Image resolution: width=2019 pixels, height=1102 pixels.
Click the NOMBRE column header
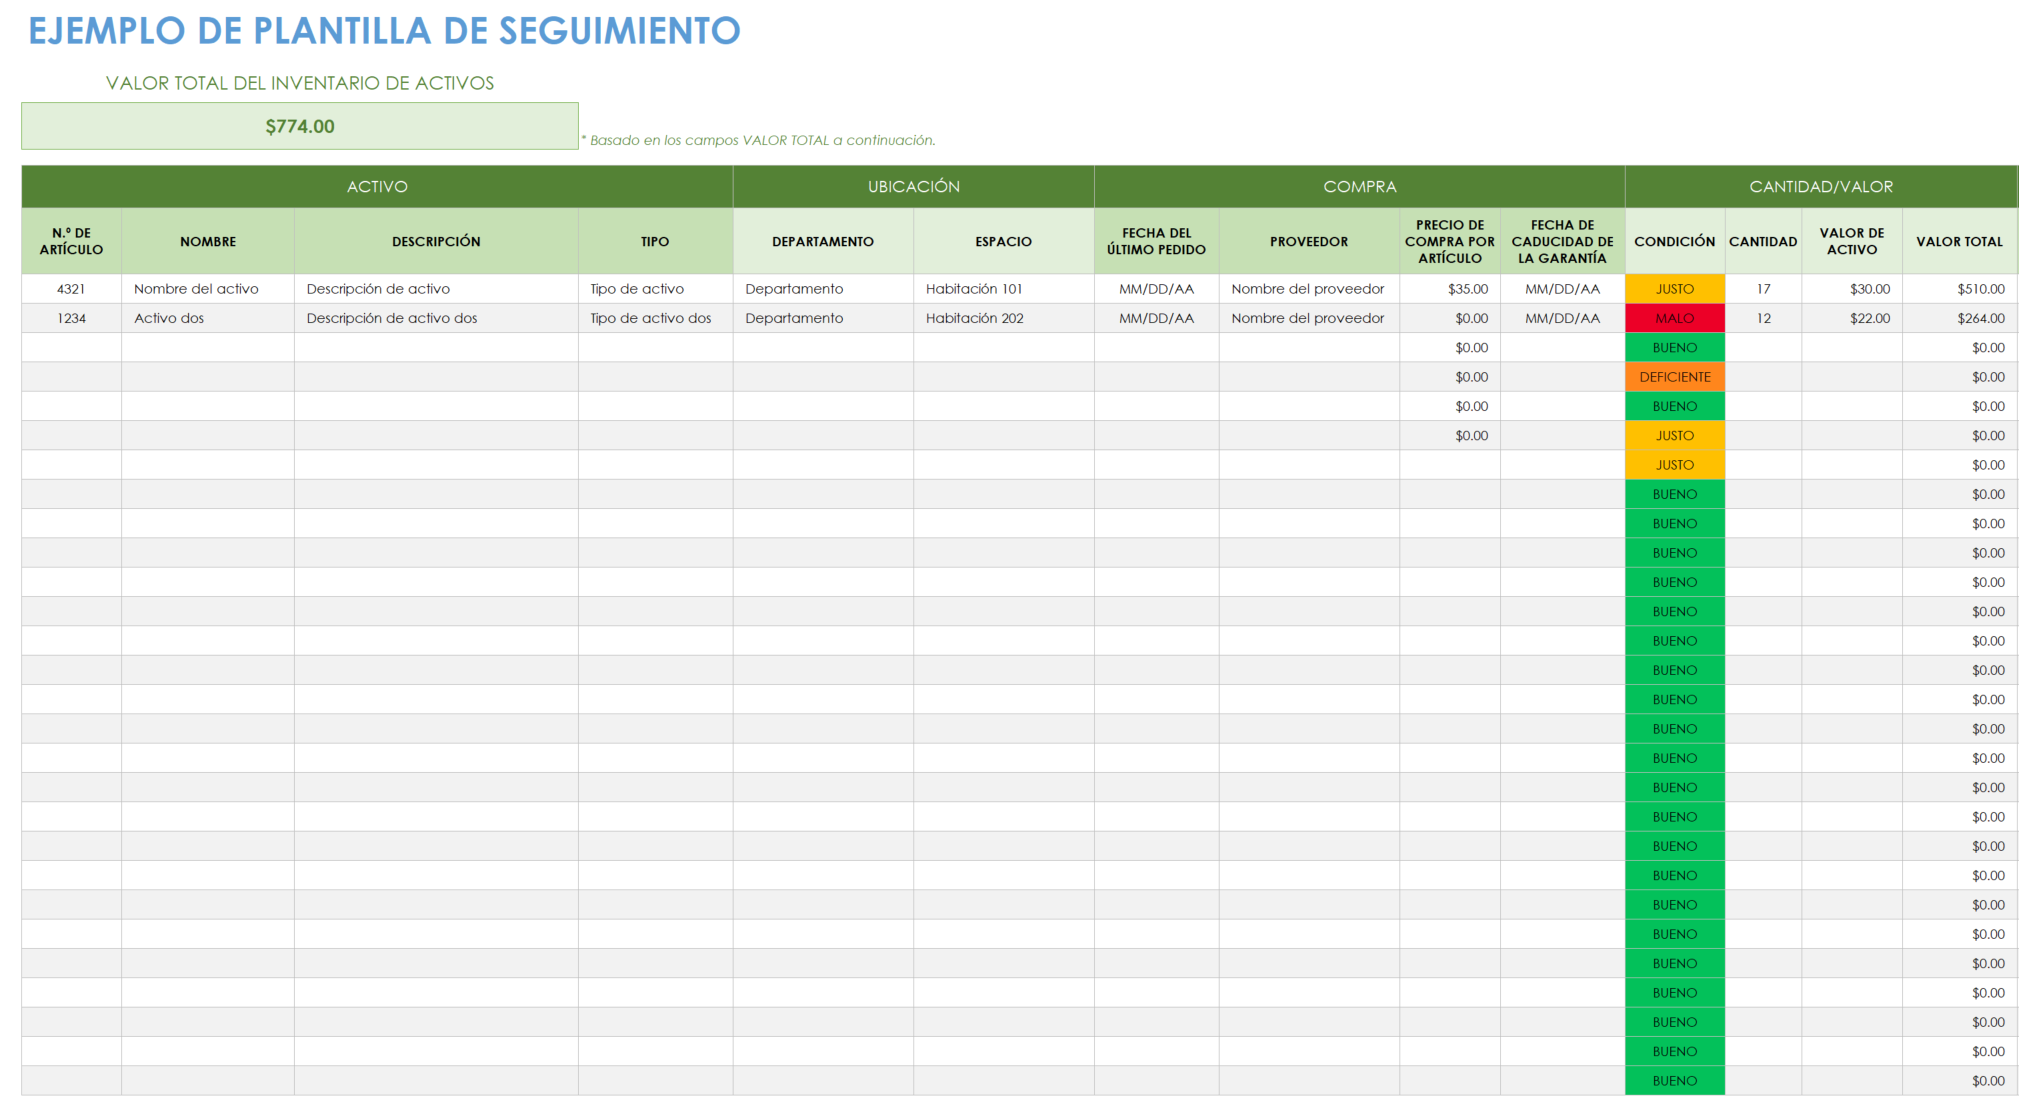pyautogui.click(x=208, y=241)
